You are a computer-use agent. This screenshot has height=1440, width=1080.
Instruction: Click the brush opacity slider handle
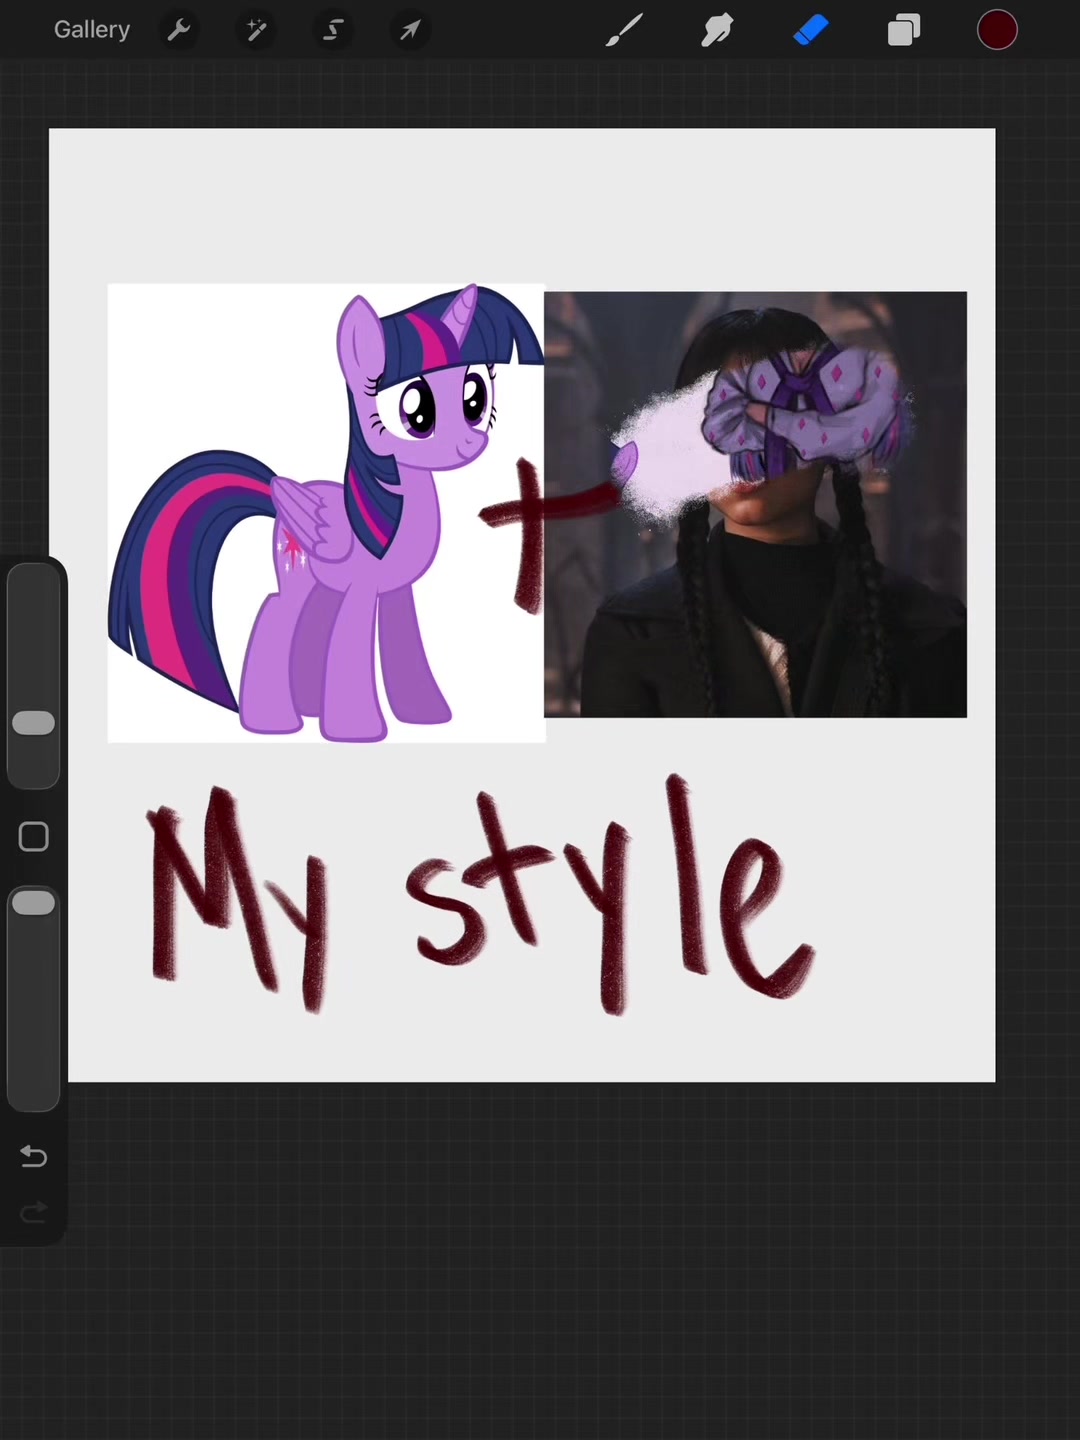(x=34, y=902)
